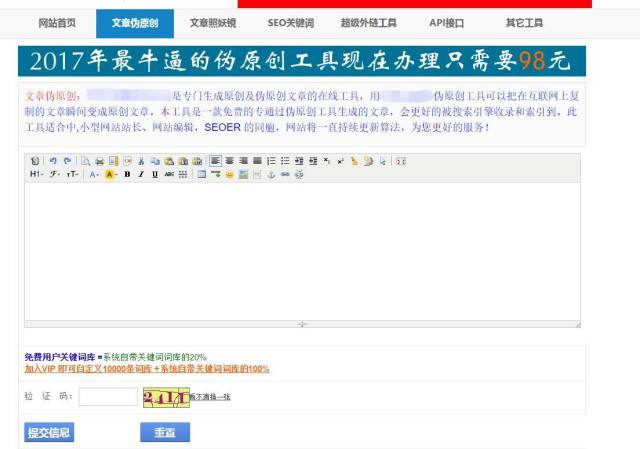This screenshot has width=640, height=449.
Task: Open the 其它工具 menu
Action: tap(524, 23)
